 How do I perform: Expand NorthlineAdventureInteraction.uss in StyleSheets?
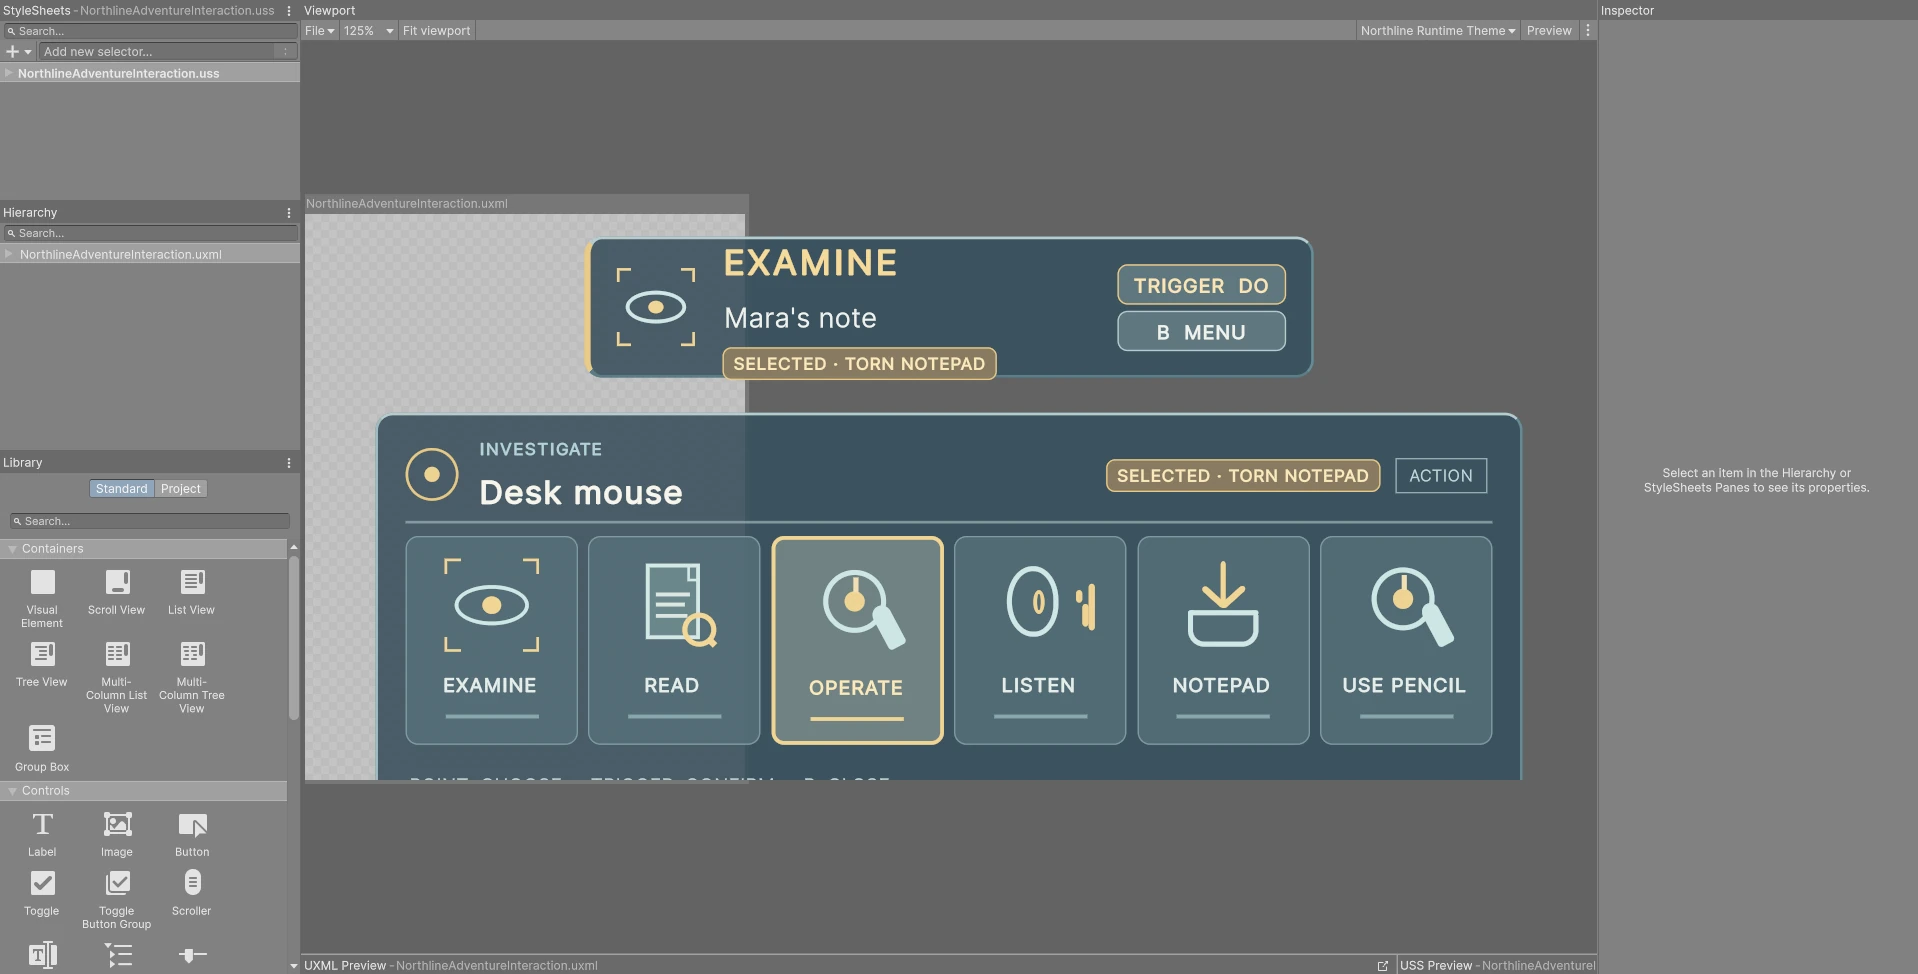point(9,73)
